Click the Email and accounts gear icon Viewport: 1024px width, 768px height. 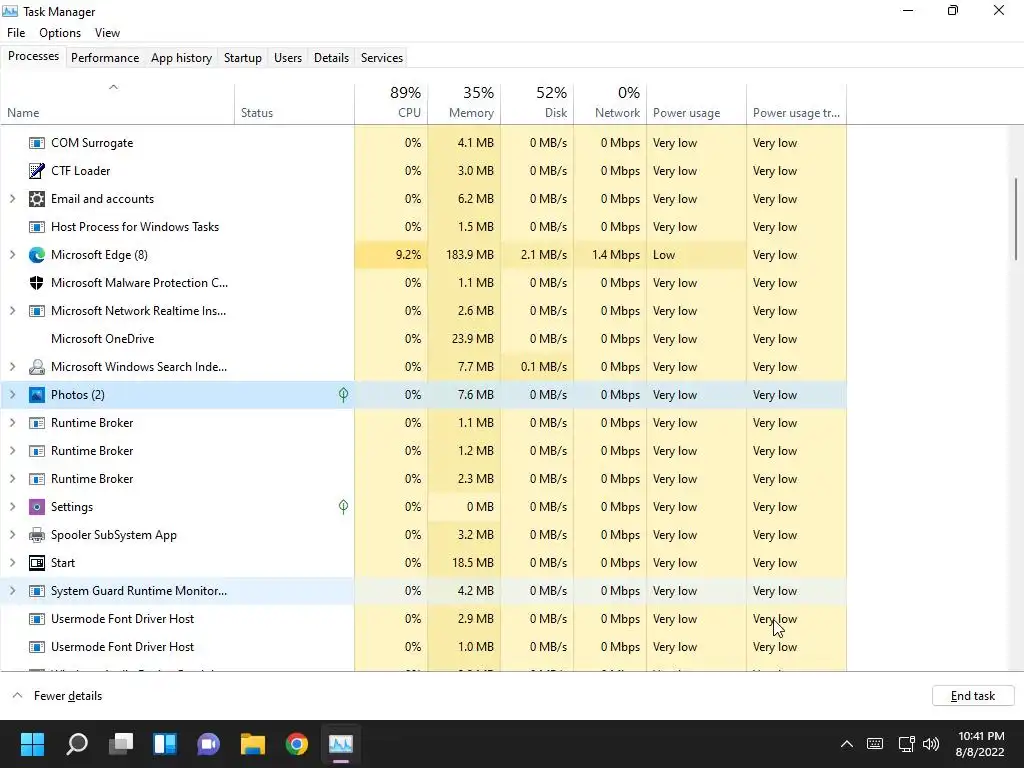point(37,199)
